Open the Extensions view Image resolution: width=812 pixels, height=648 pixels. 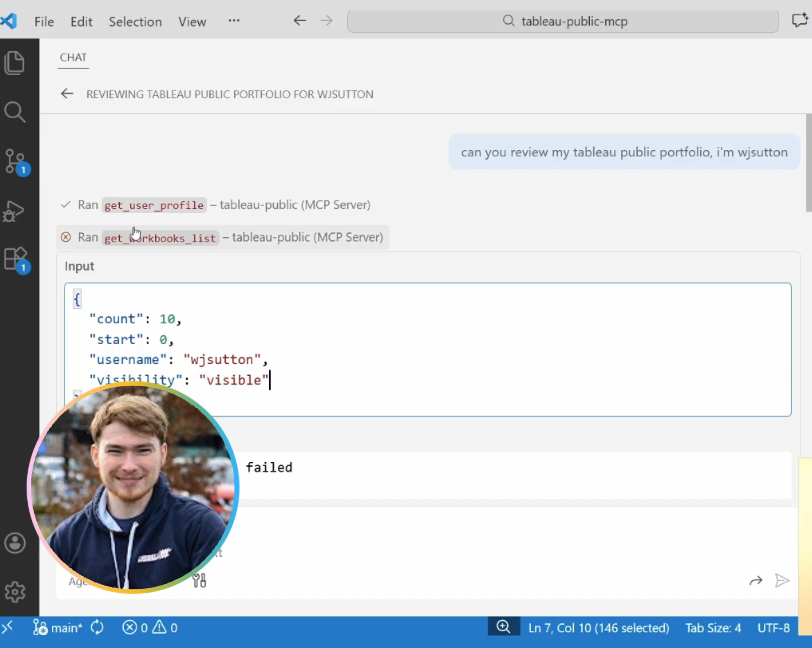click(16, 259)
